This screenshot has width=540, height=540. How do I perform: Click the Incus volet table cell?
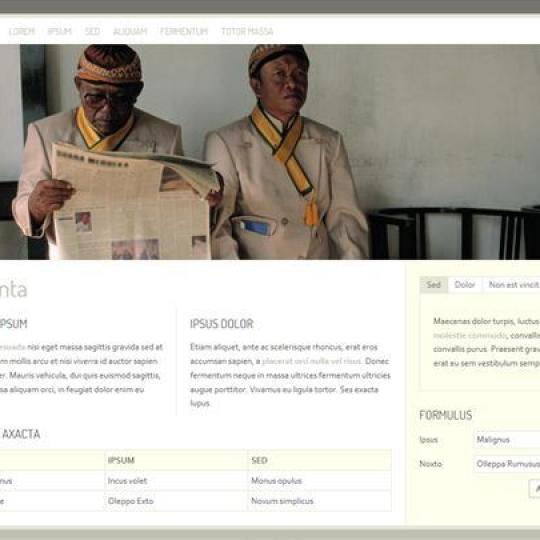click(176, 481)
